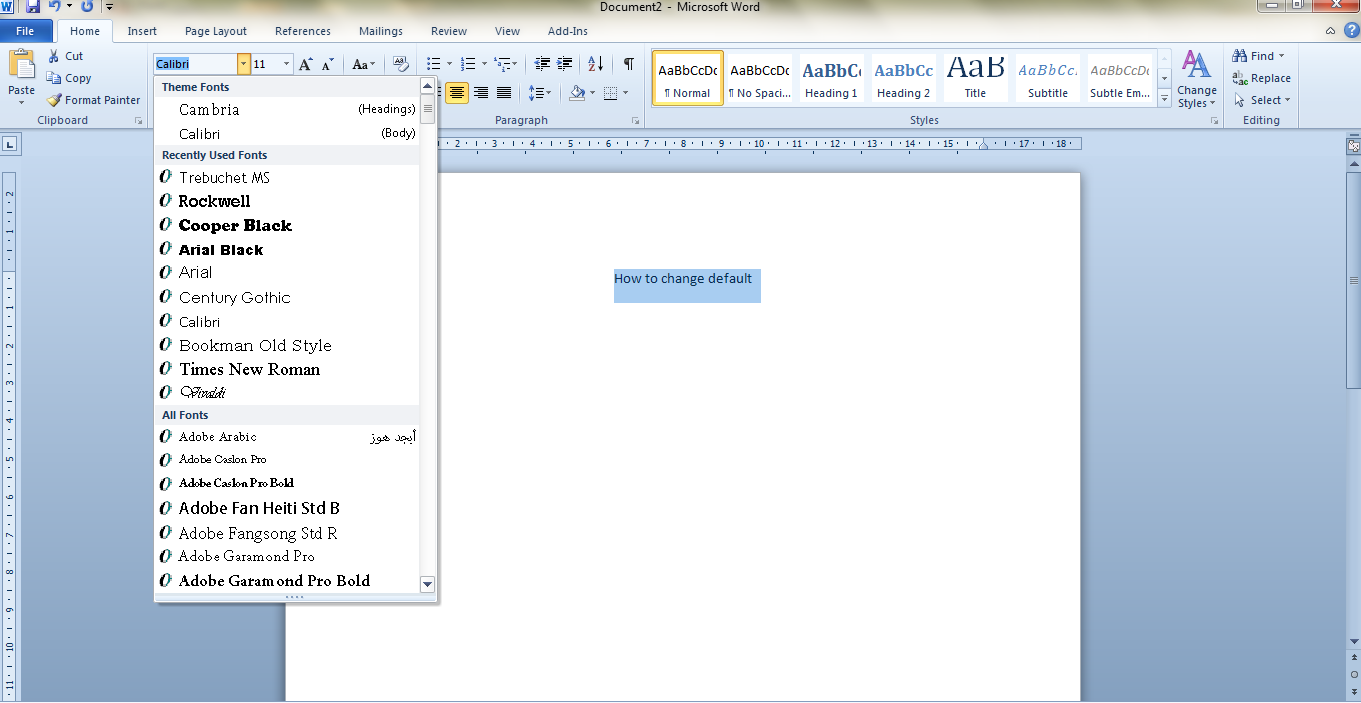1361x703 pixels.
Task: Click the Sort A-Z icon
Action: 595,64
